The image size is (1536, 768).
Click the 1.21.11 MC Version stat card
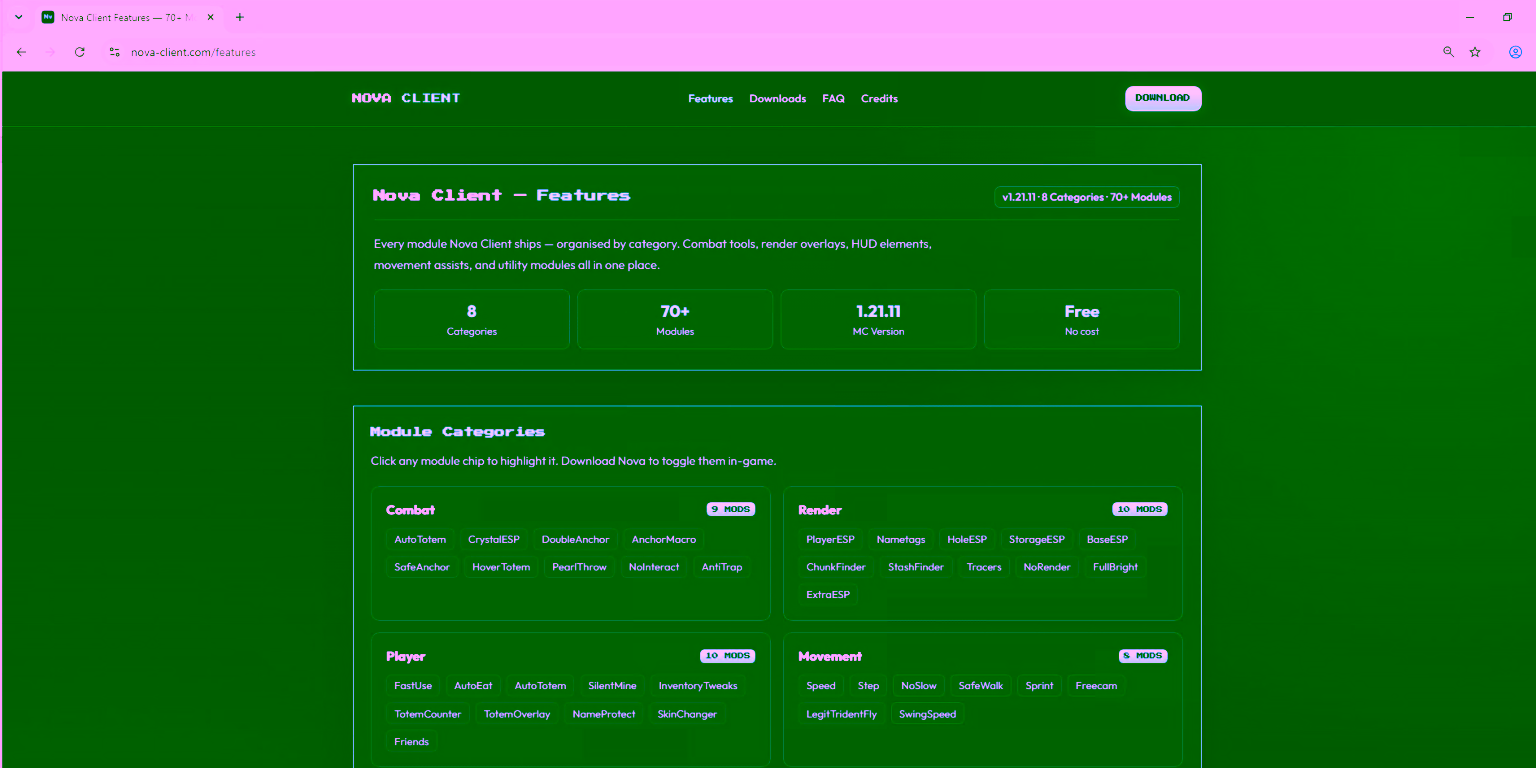(879, 320)
